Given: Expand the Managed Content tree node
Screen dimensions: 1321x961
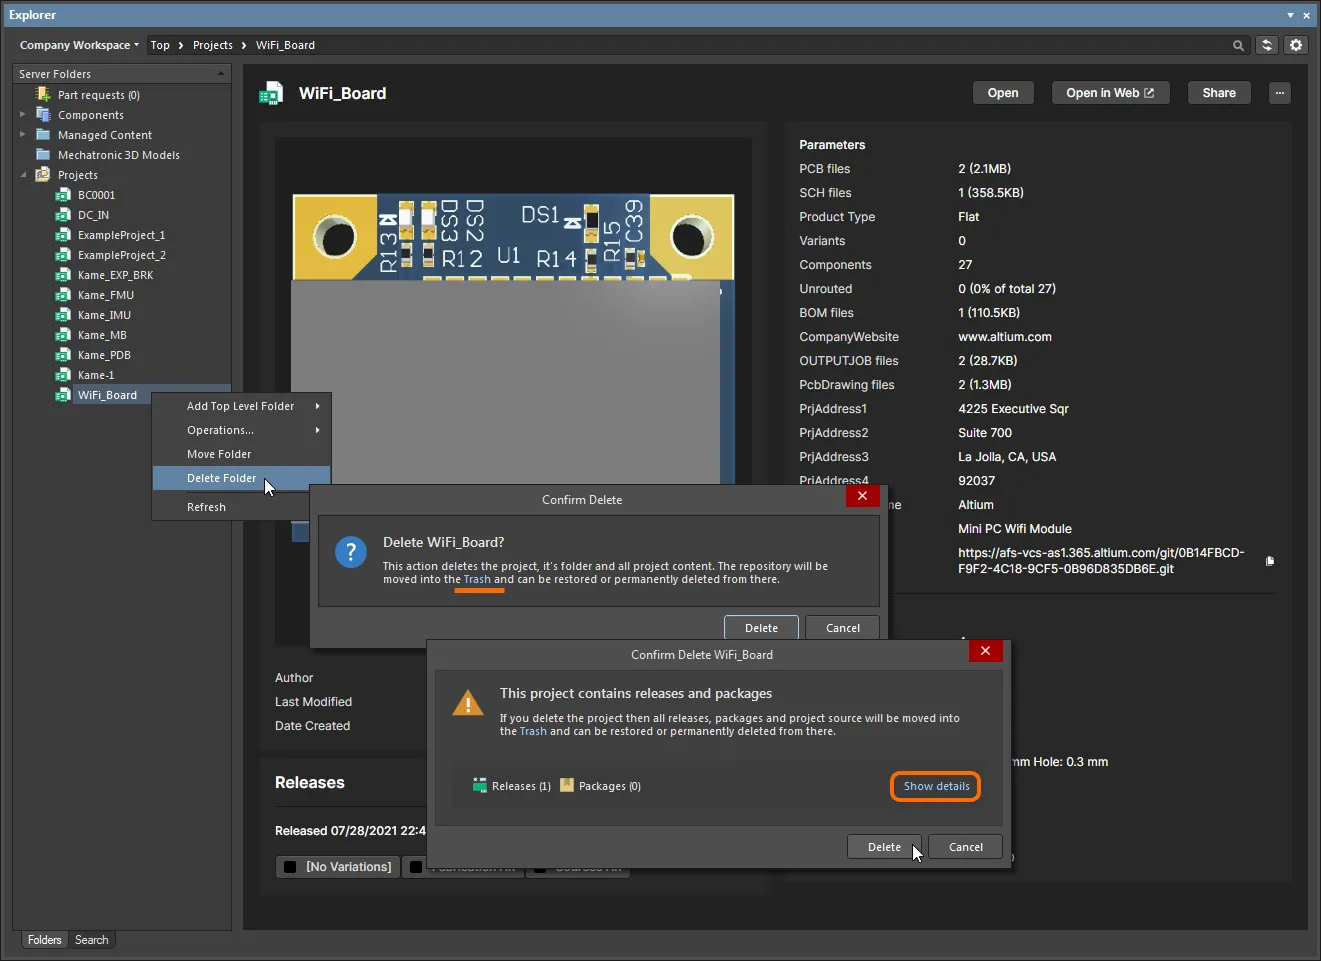Looking at the screenshot, I should (23, 134).
